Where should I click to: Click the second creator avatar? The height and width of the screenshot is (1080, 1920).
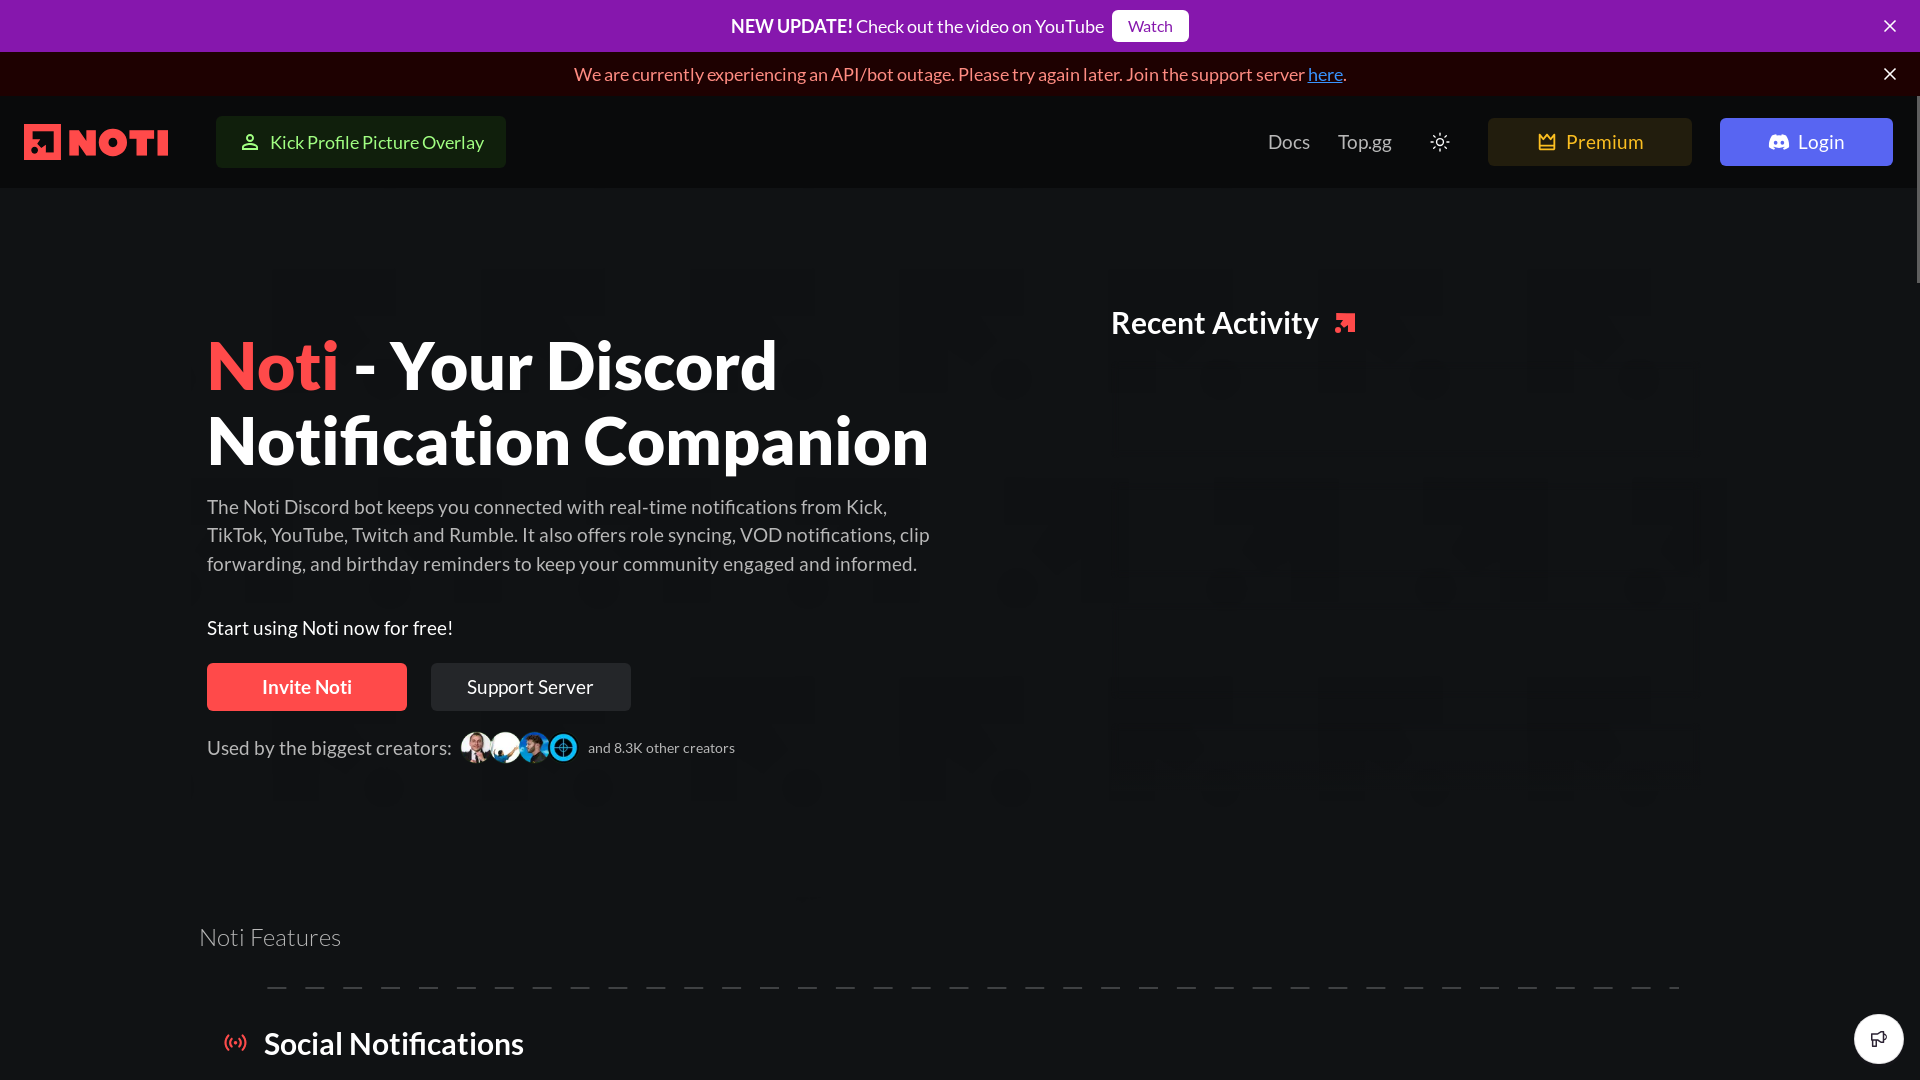coord(505,747)
